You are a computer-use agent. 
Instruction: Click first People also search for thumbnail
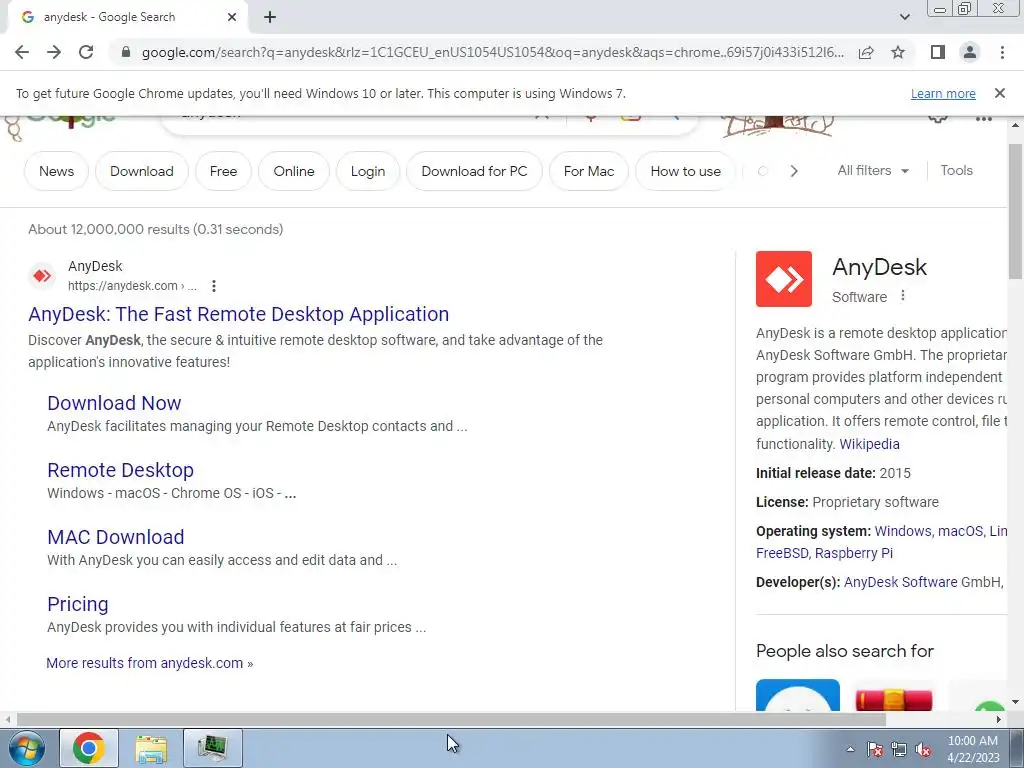[x=797, y=695]
